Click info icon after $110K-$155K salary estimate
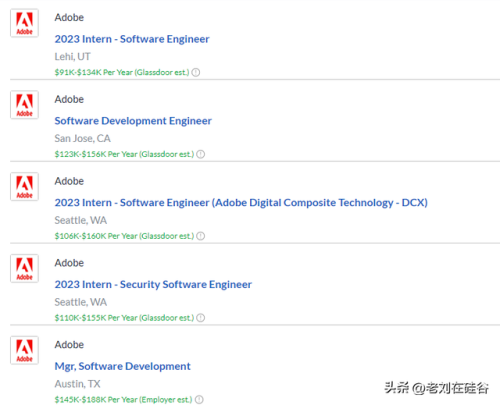The width and height of the screenshot is (500, 405). pos(201,318)
